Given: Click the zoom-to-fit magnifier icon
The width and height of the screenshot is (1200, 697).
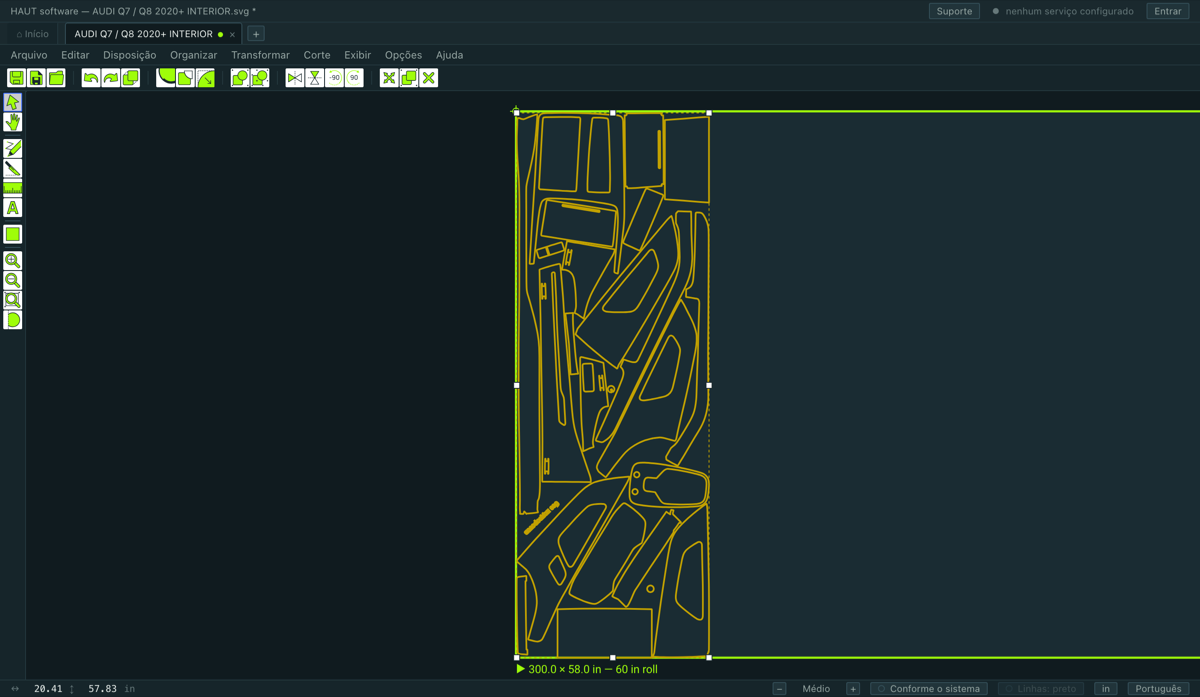Looking at the screenshot, I should [13, 300].
